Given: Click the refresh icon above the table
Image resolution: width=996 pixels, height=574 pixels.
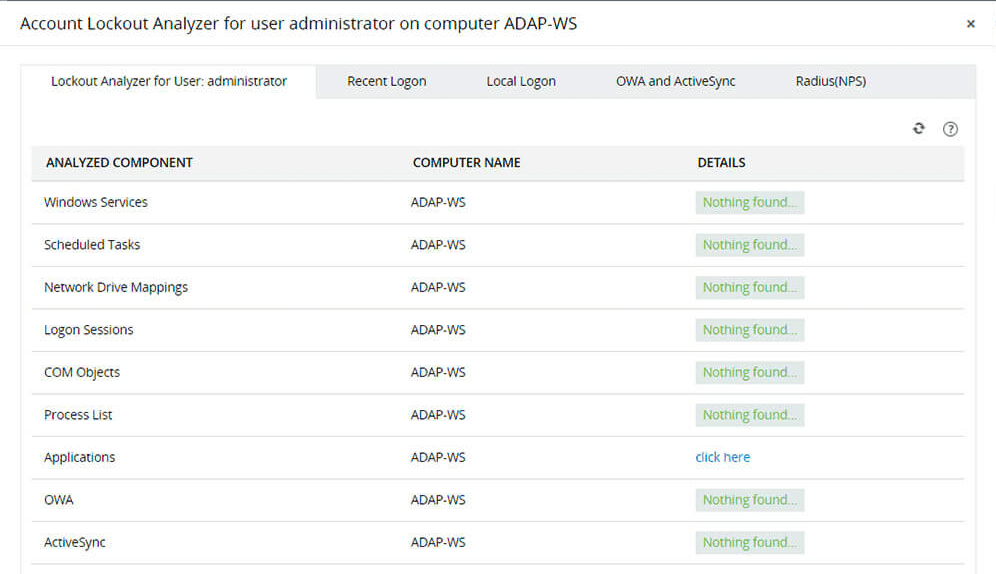Looking at the screenshot, I should pos(919,129).
